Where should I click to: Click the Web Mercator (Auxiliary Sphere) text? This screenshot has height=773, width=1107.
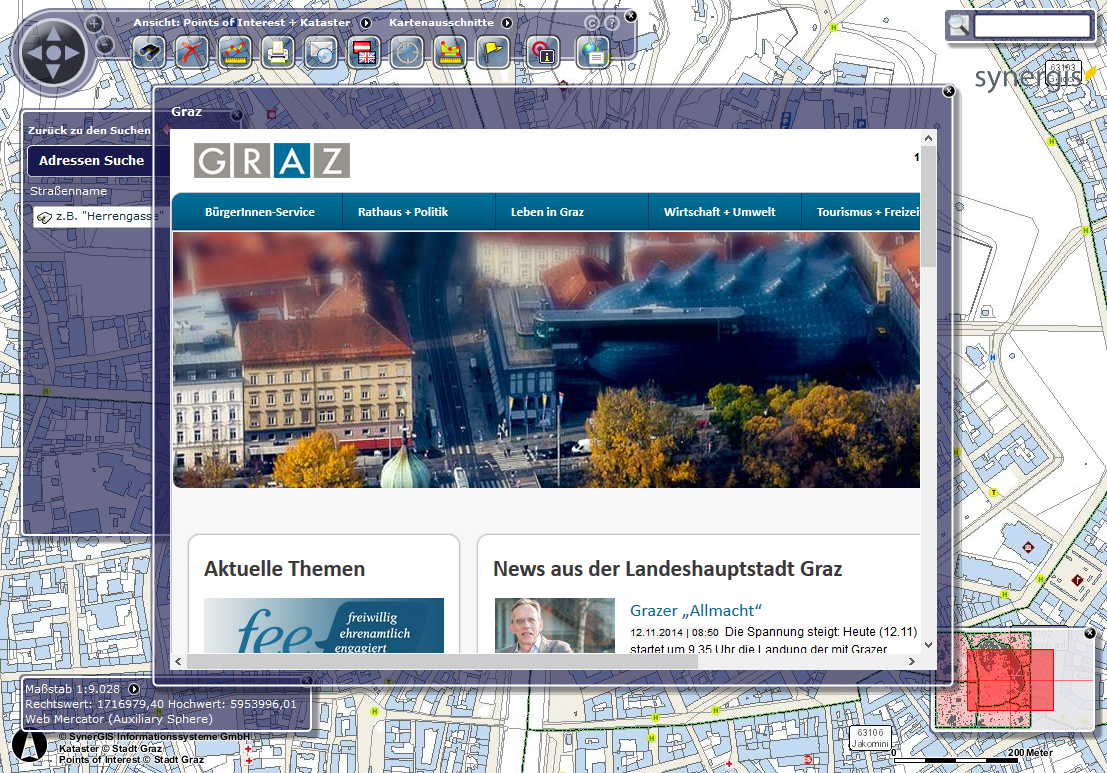pyautogui.click(x=119, y=719)
